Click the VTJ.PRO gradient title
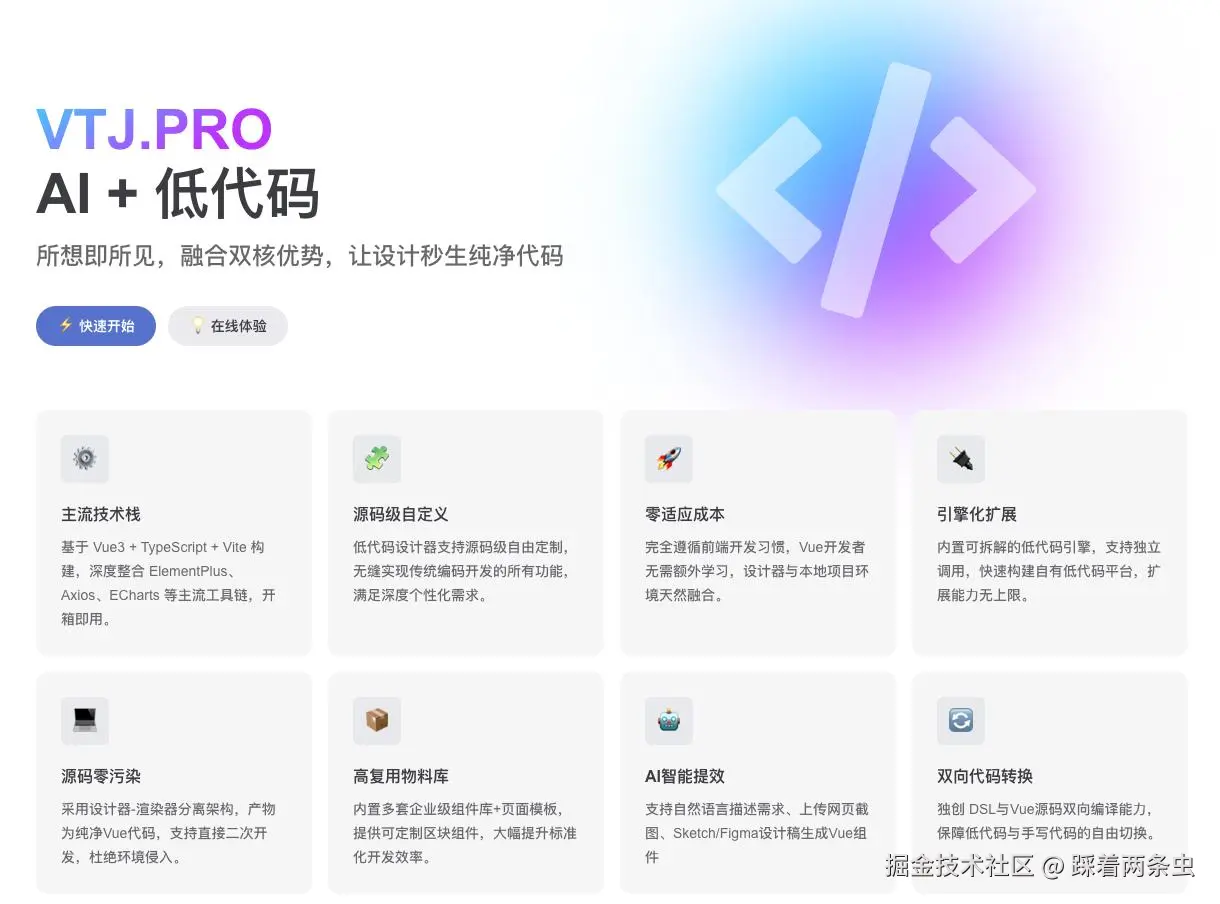Viewport: 1220px width, 904px height. coord(154,129)
